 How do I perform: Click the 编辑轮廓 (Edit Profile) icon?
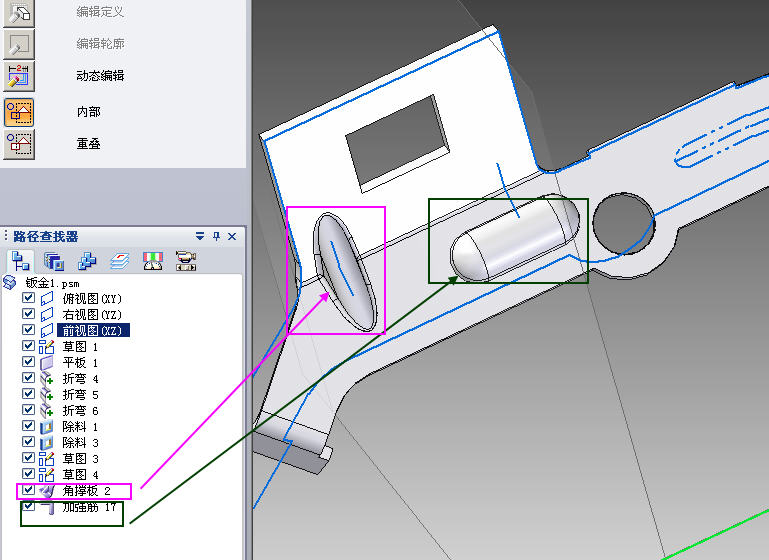(19, 44)
